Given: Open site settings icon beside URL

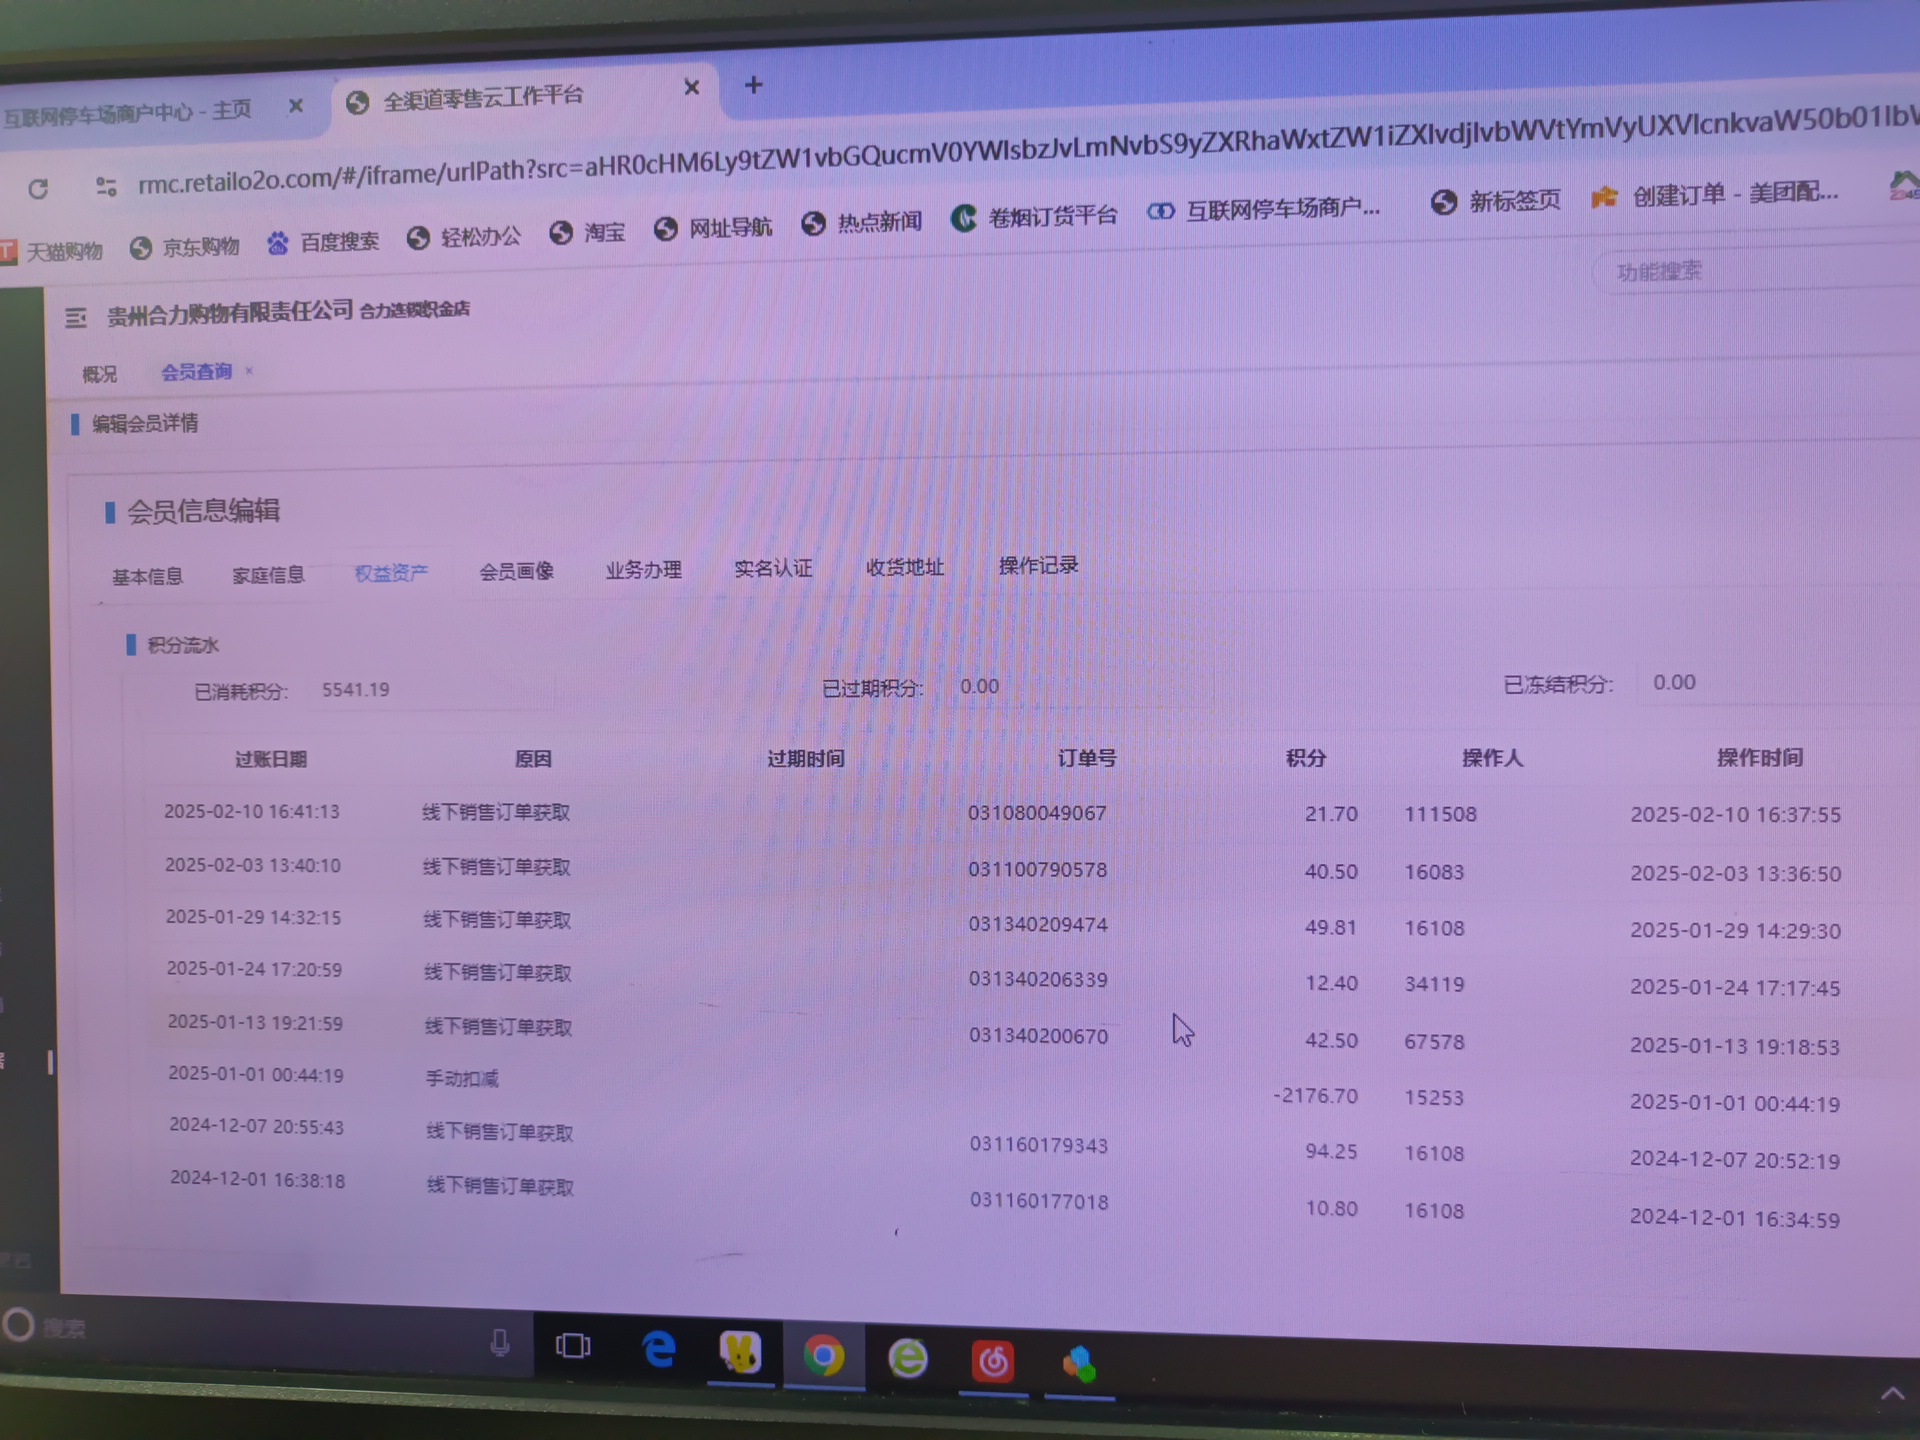Looking at the screenshot, I should click(x=106, y=186).
